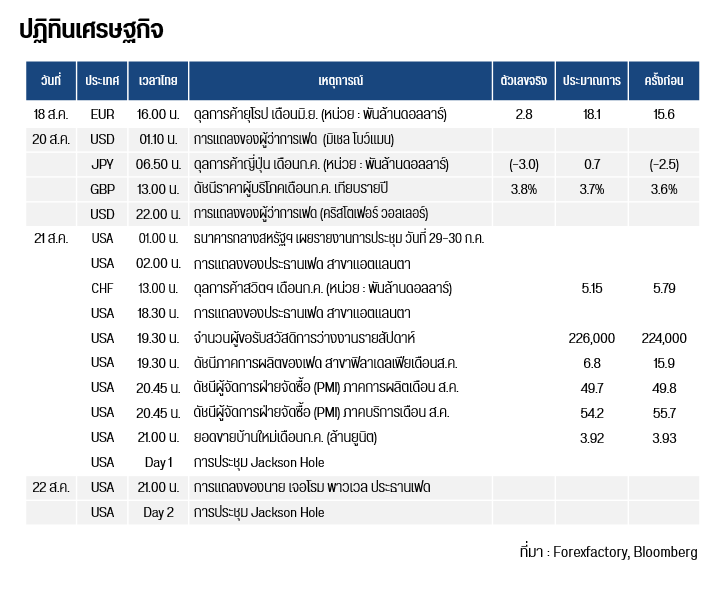Click the actual value 2.8 for Eurozone trade

[x=523, y=114]
